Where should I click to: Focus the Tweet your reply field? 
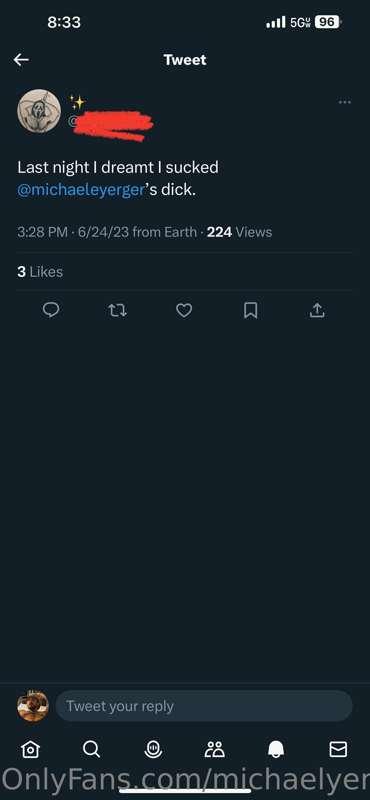click(204, 706)
